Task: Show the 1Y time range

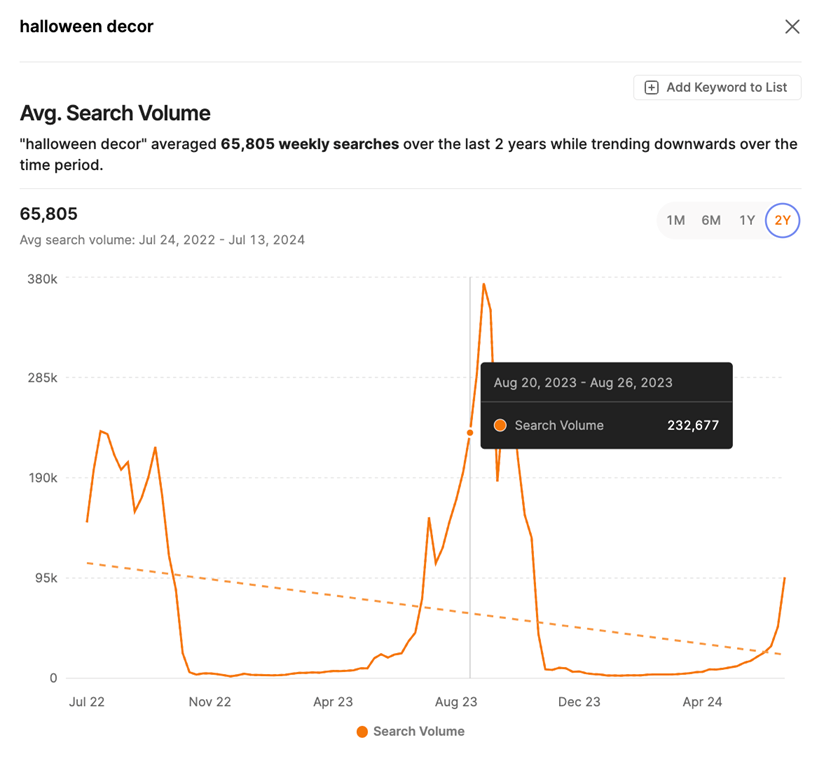Action: click(747, 220)
